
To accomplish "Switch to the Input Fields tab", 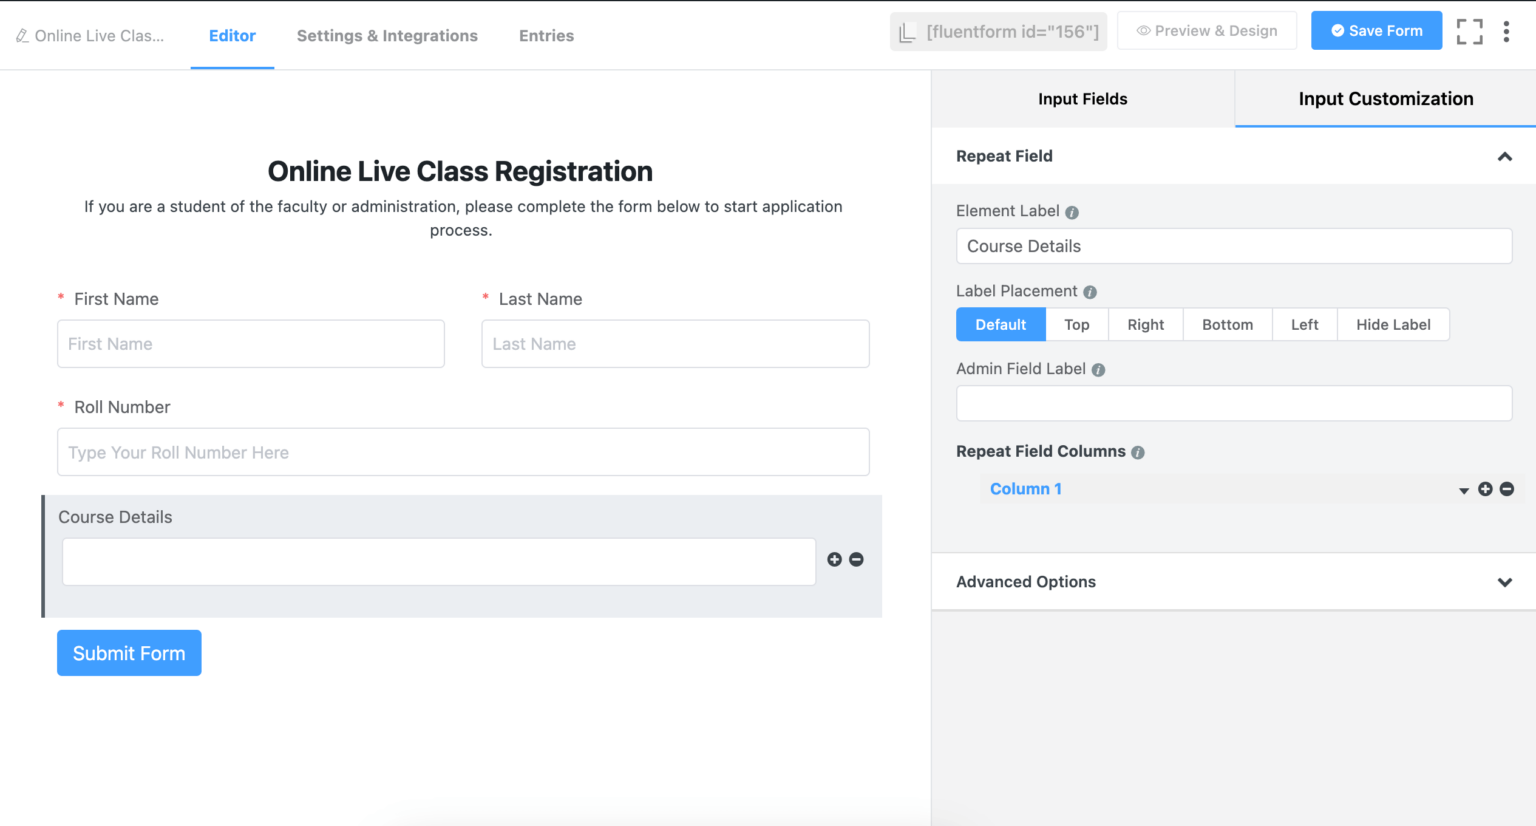I will [x=1083, y=99].
